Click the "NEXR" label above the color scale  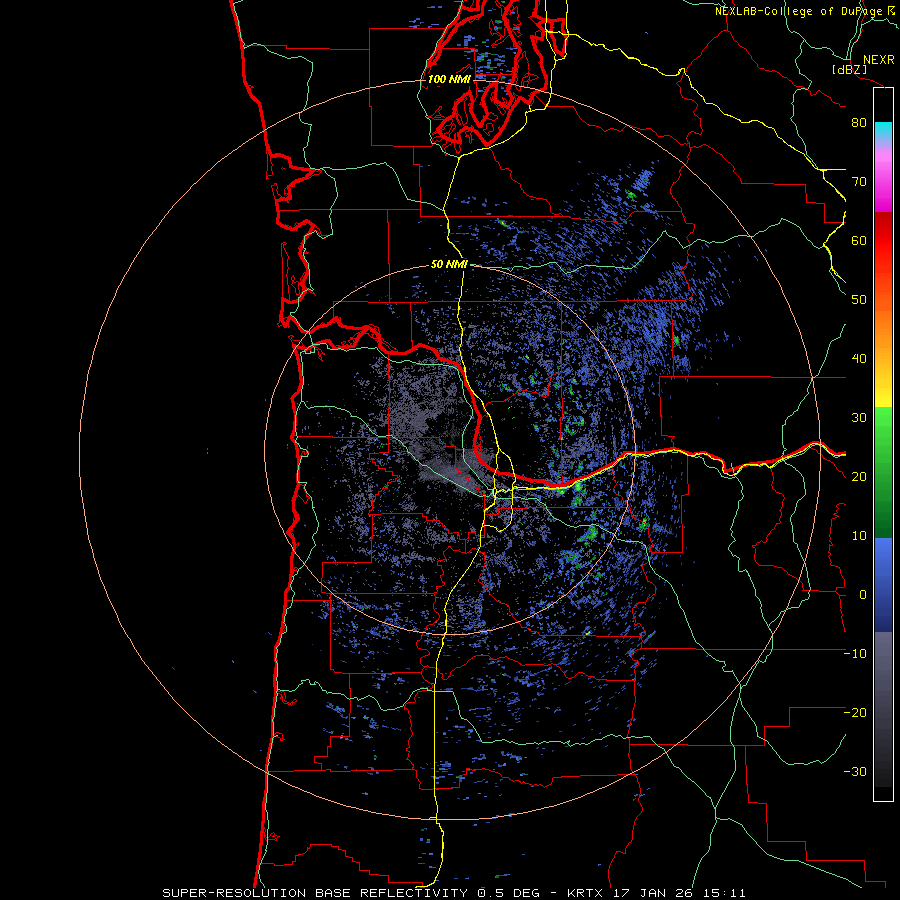click(879, 60)
